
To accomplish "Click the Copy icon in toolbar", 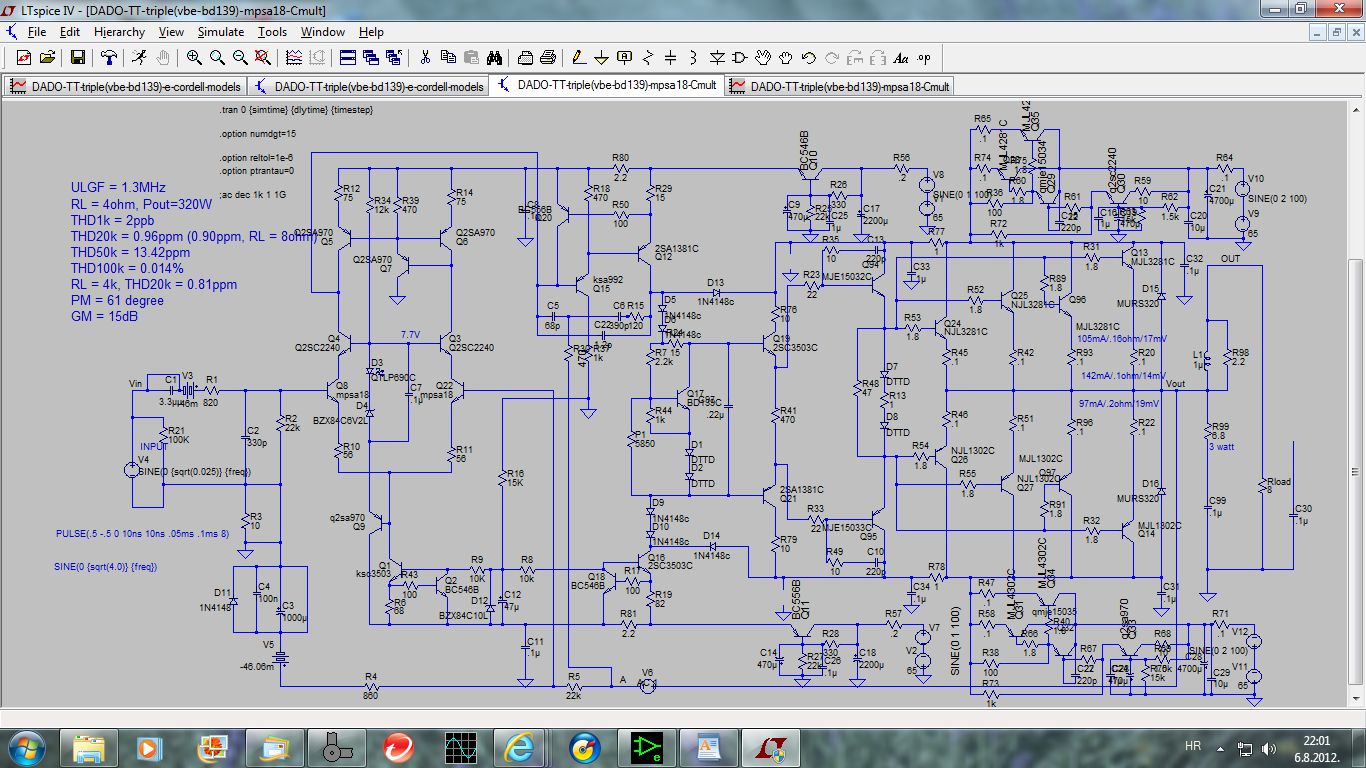I will (448, 57).
